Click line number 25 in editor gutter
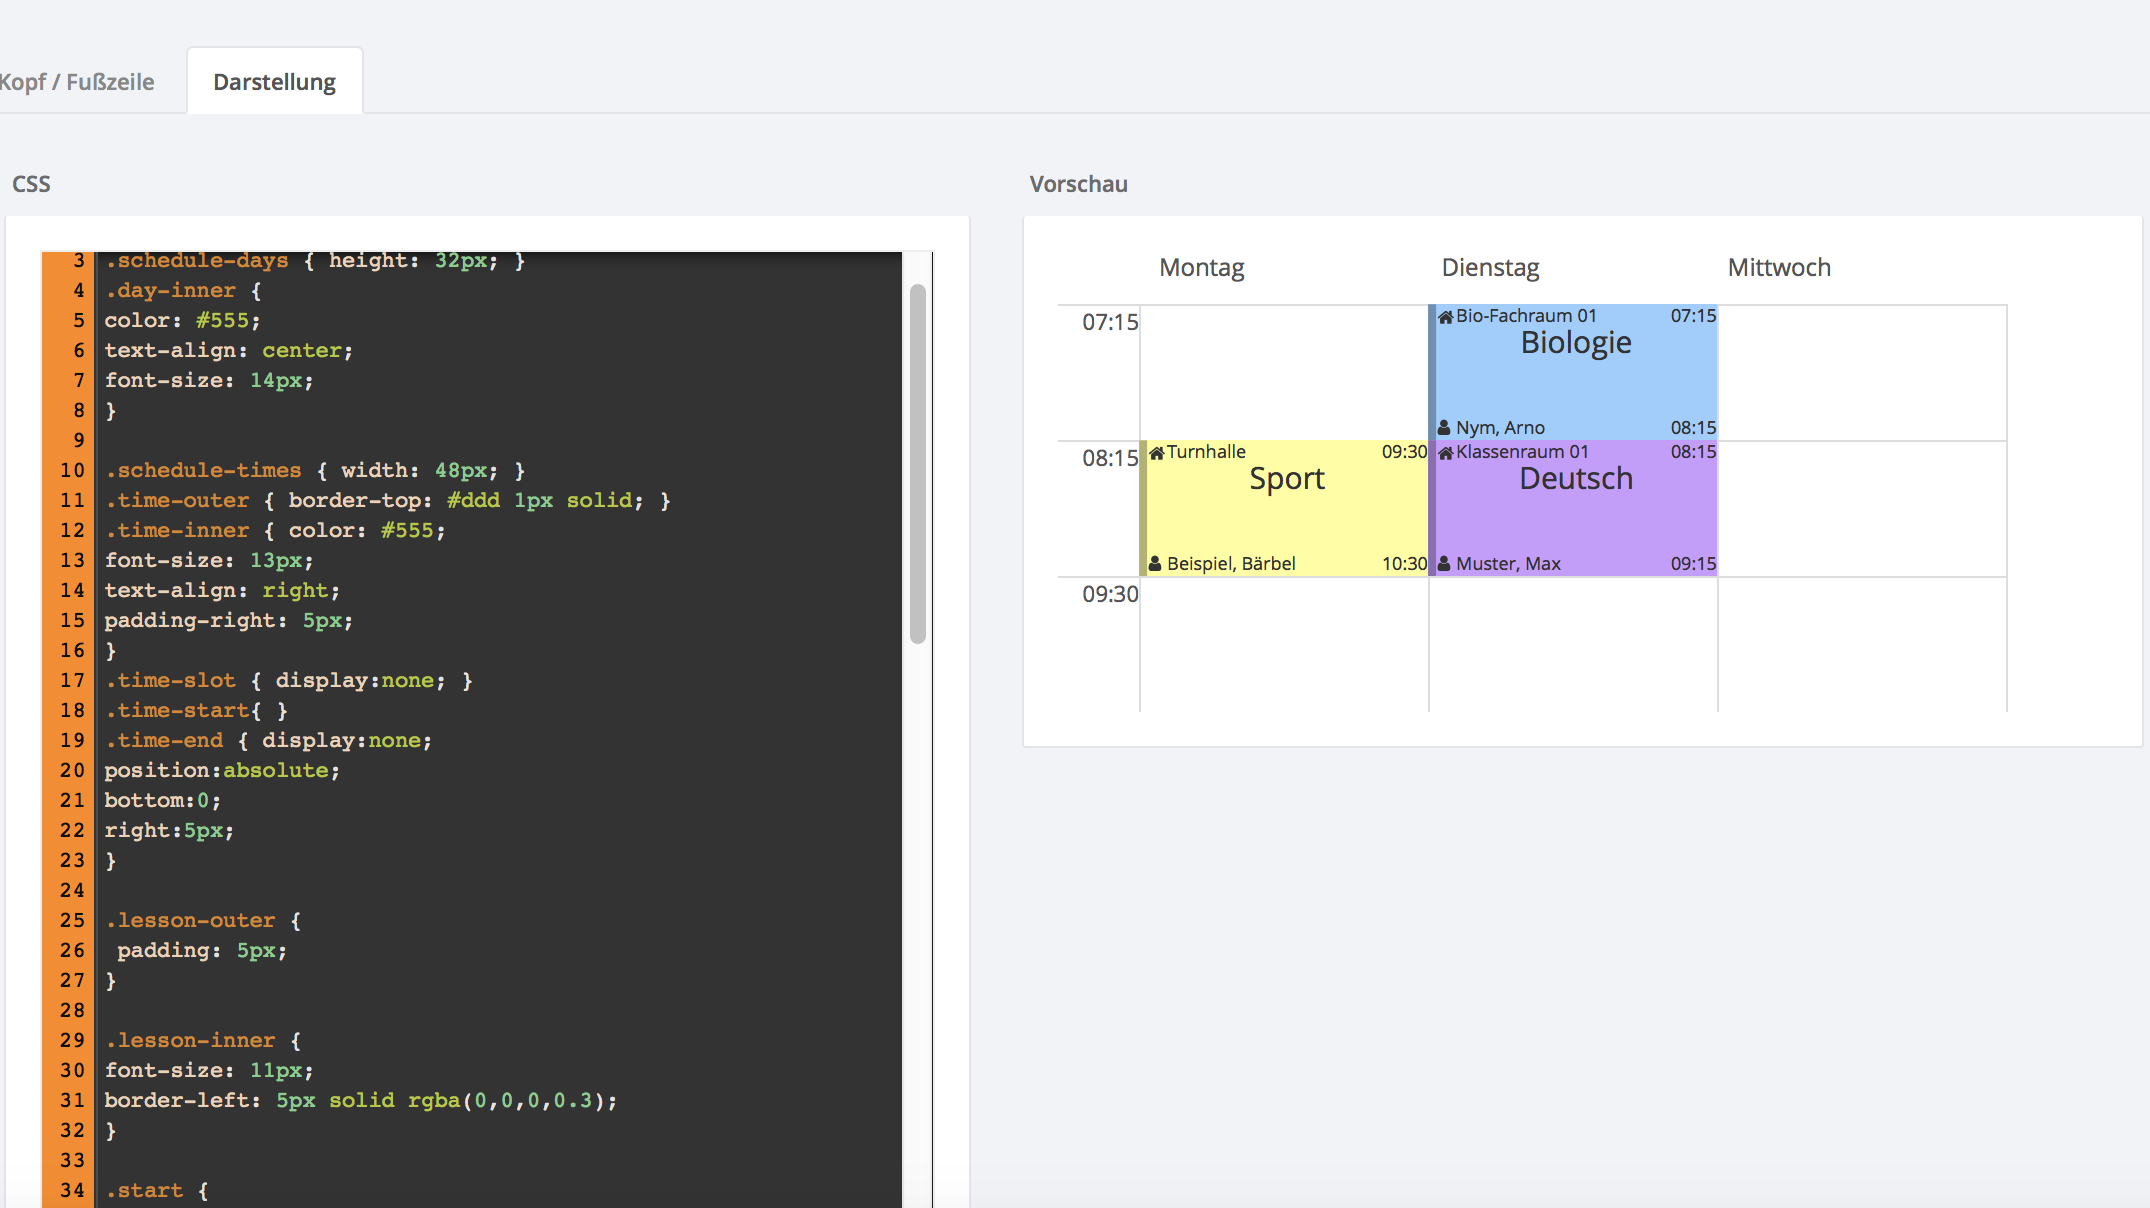 [x=72, y=921]
